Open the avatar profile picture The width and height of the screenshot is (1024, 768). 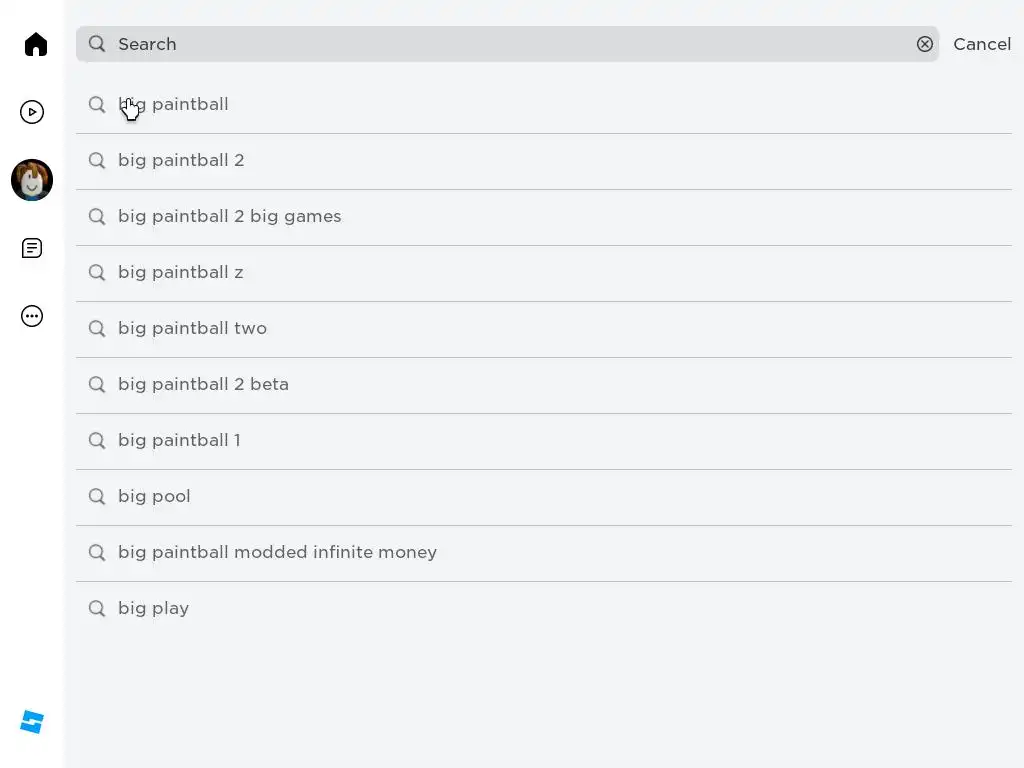32,180
